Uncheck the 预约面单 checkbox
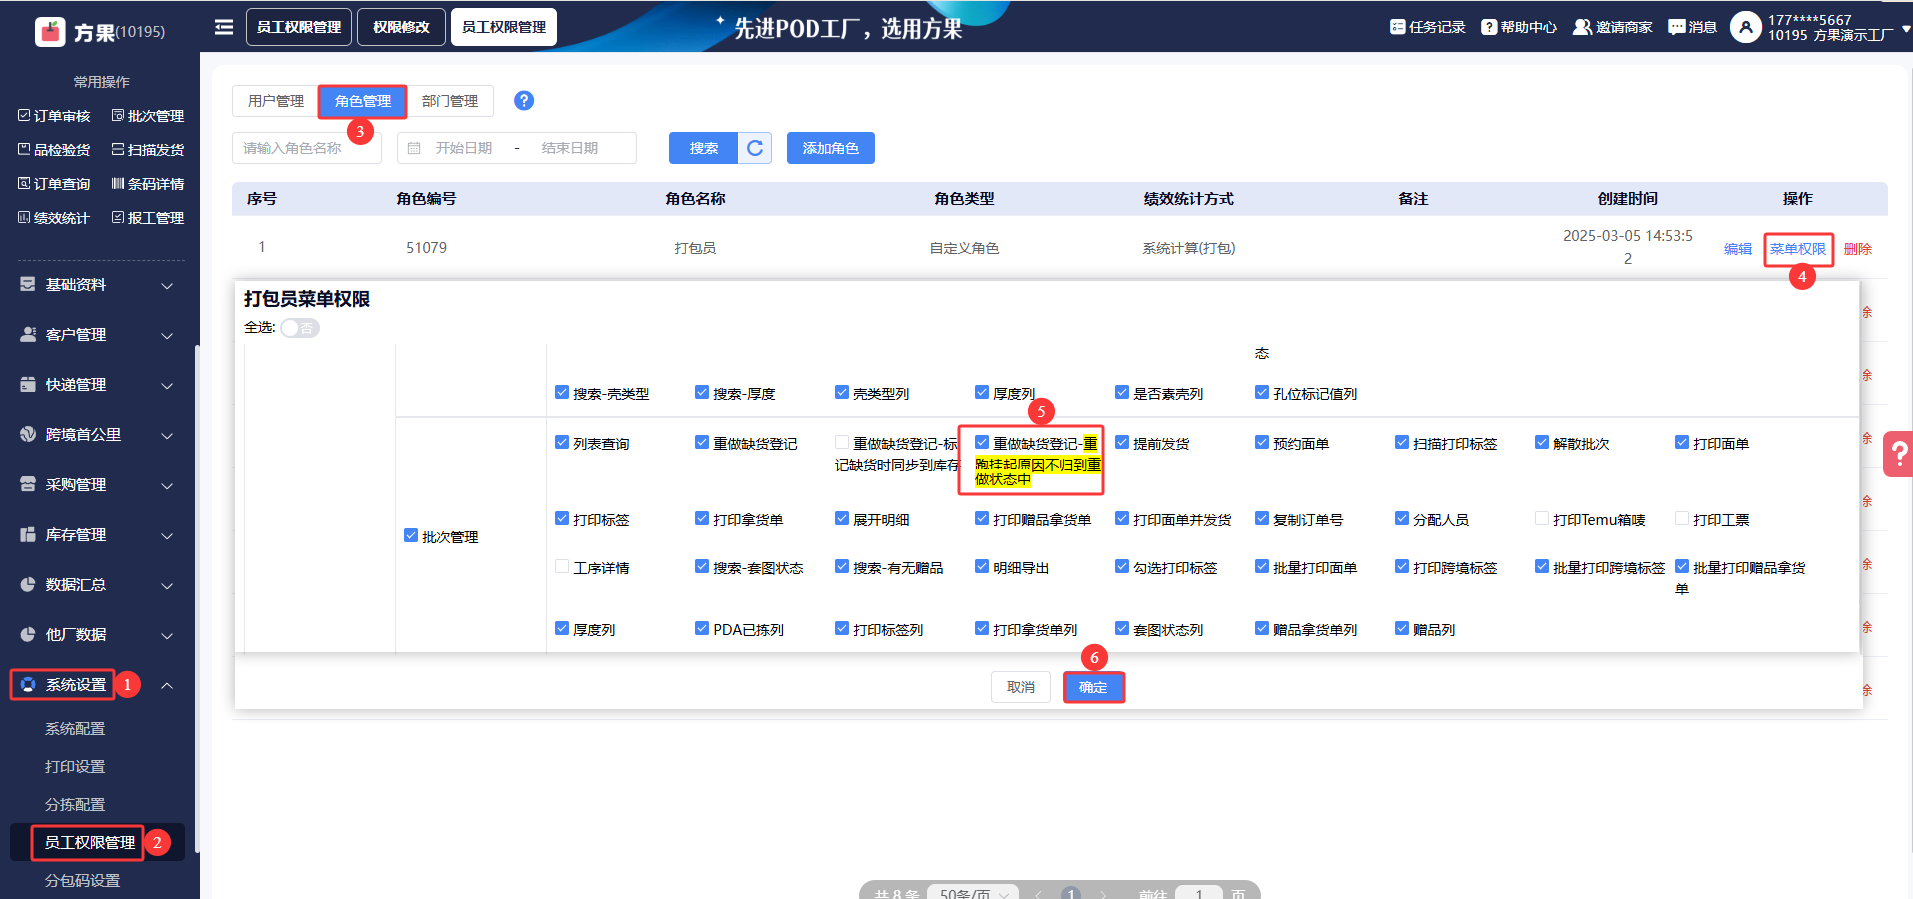 pyautogui.click(x=1262, y=443)
